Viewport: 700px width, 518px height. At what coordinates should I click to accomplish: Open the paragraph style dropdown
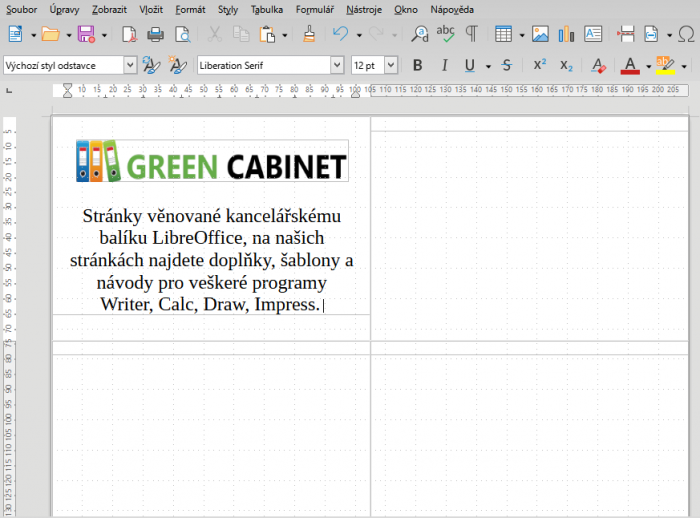130,65
